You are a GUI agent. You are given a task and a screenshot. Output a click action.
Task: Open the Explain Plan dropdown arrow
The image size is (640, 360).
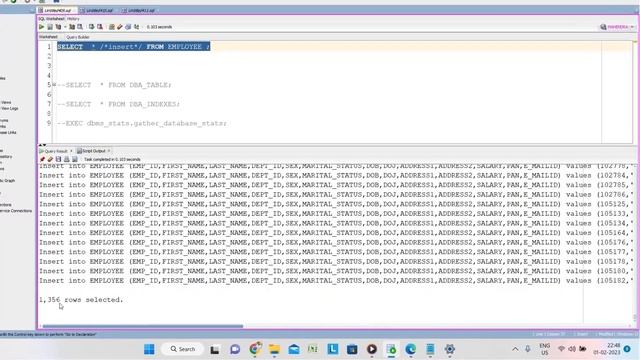point(65,27)
